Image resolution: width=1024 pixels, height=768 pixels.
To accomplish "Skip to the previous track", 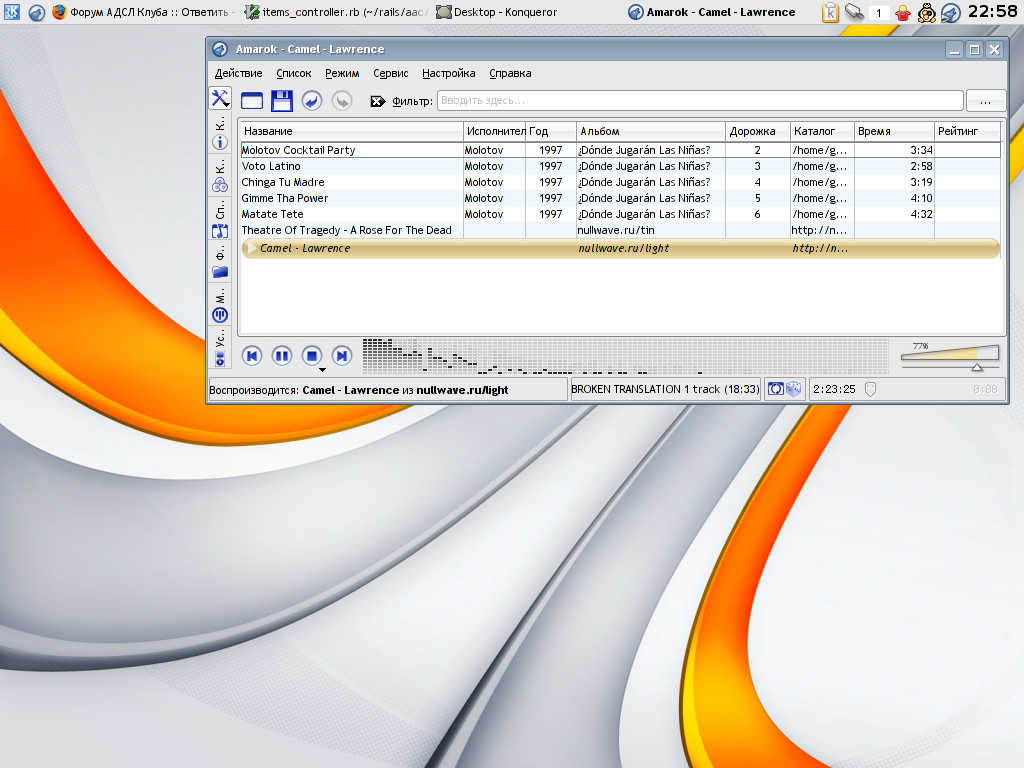I will point(252,355).
